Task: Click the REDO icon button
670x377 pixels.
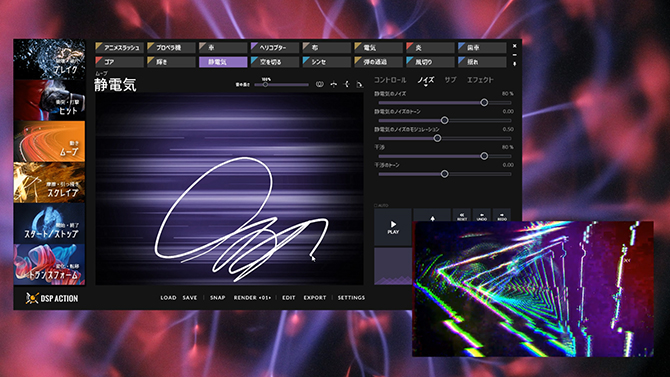Action: 502,215
